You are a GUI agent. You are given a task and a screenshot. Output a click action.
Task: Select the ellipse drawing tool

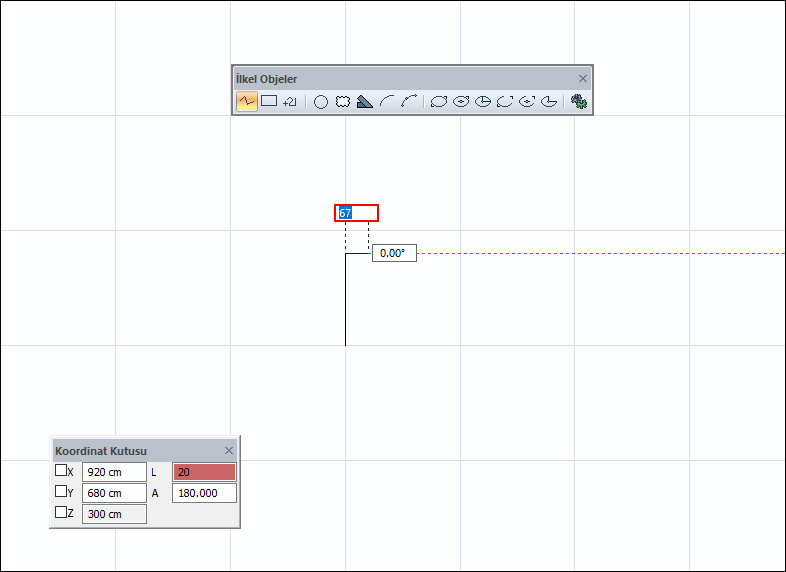click(x=439, y=102)
